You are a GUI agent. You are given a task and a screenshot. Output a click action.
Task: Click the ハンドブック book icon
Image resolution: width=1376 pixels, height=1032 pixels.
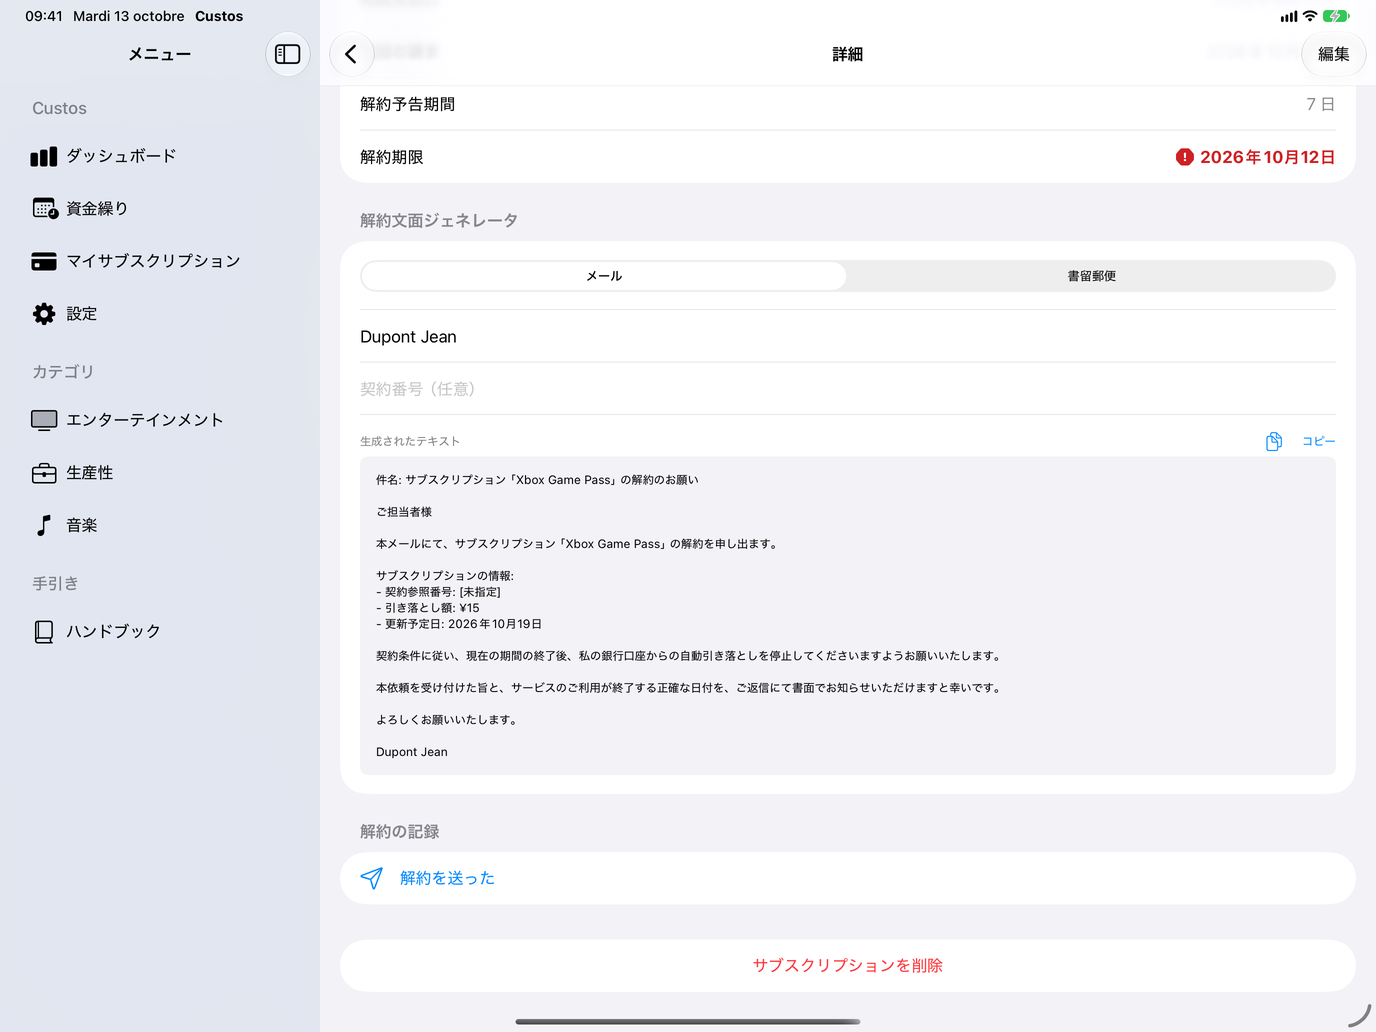pos(44,631)
